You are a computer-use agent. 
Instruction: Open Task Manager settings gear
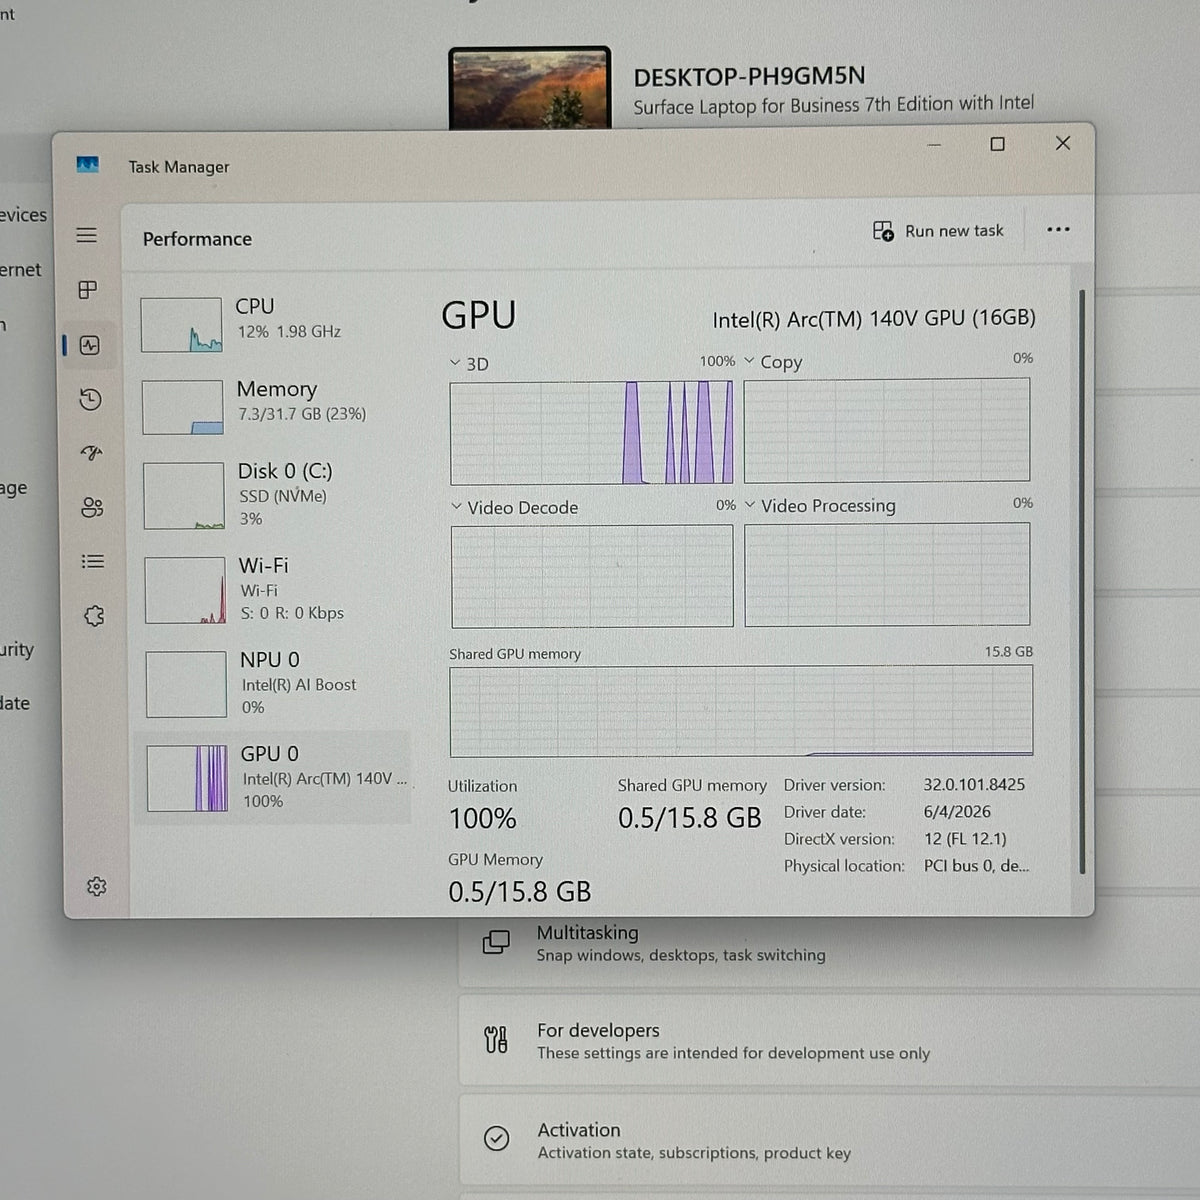point(96,887)
